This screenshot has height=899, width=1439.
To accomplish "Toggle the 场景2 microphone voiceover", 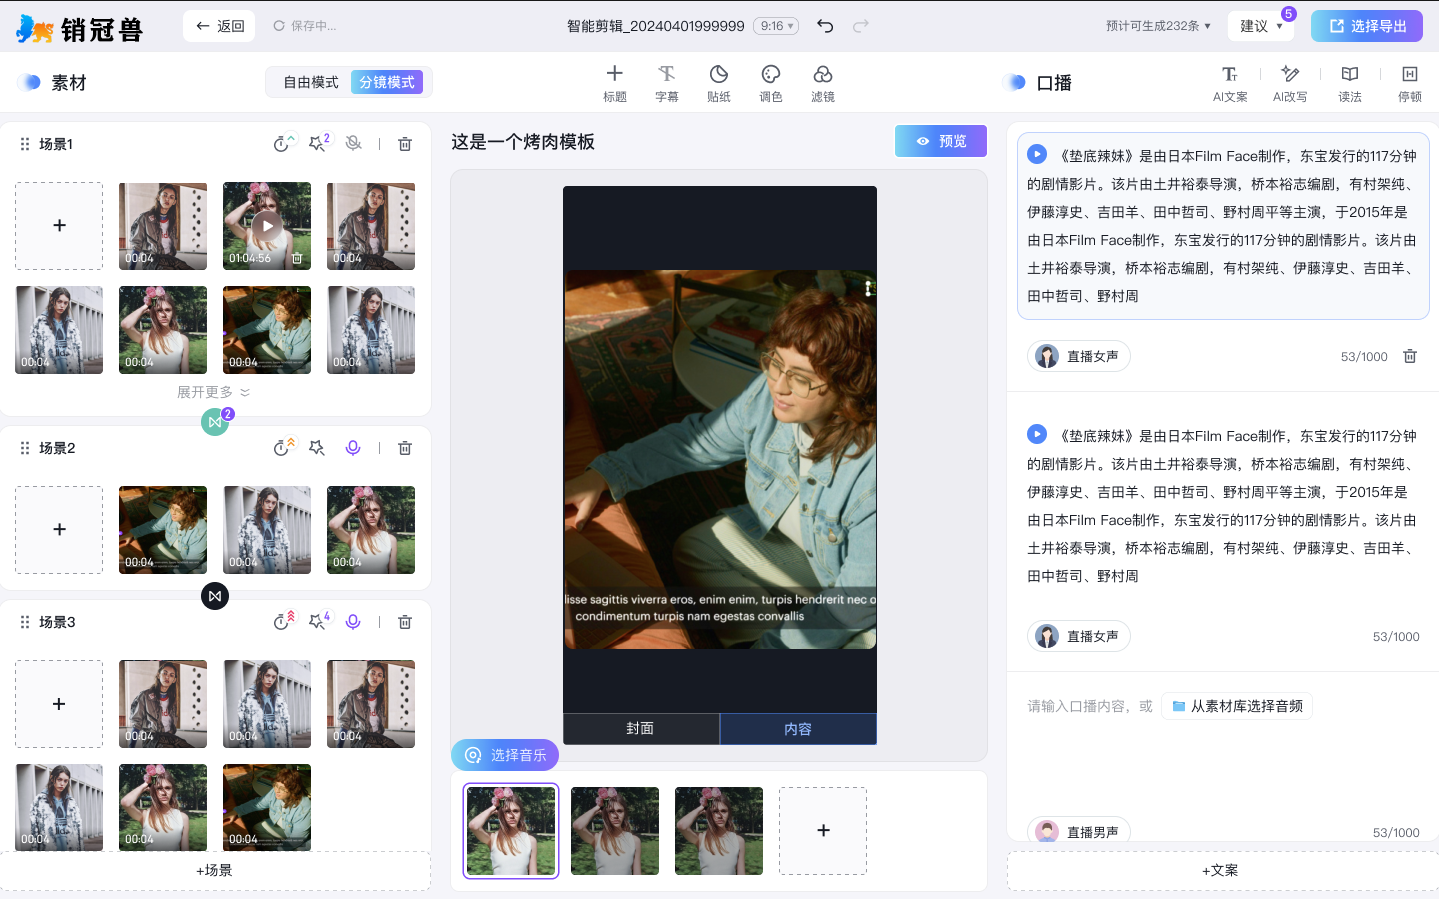I will (x=353, y=448).
